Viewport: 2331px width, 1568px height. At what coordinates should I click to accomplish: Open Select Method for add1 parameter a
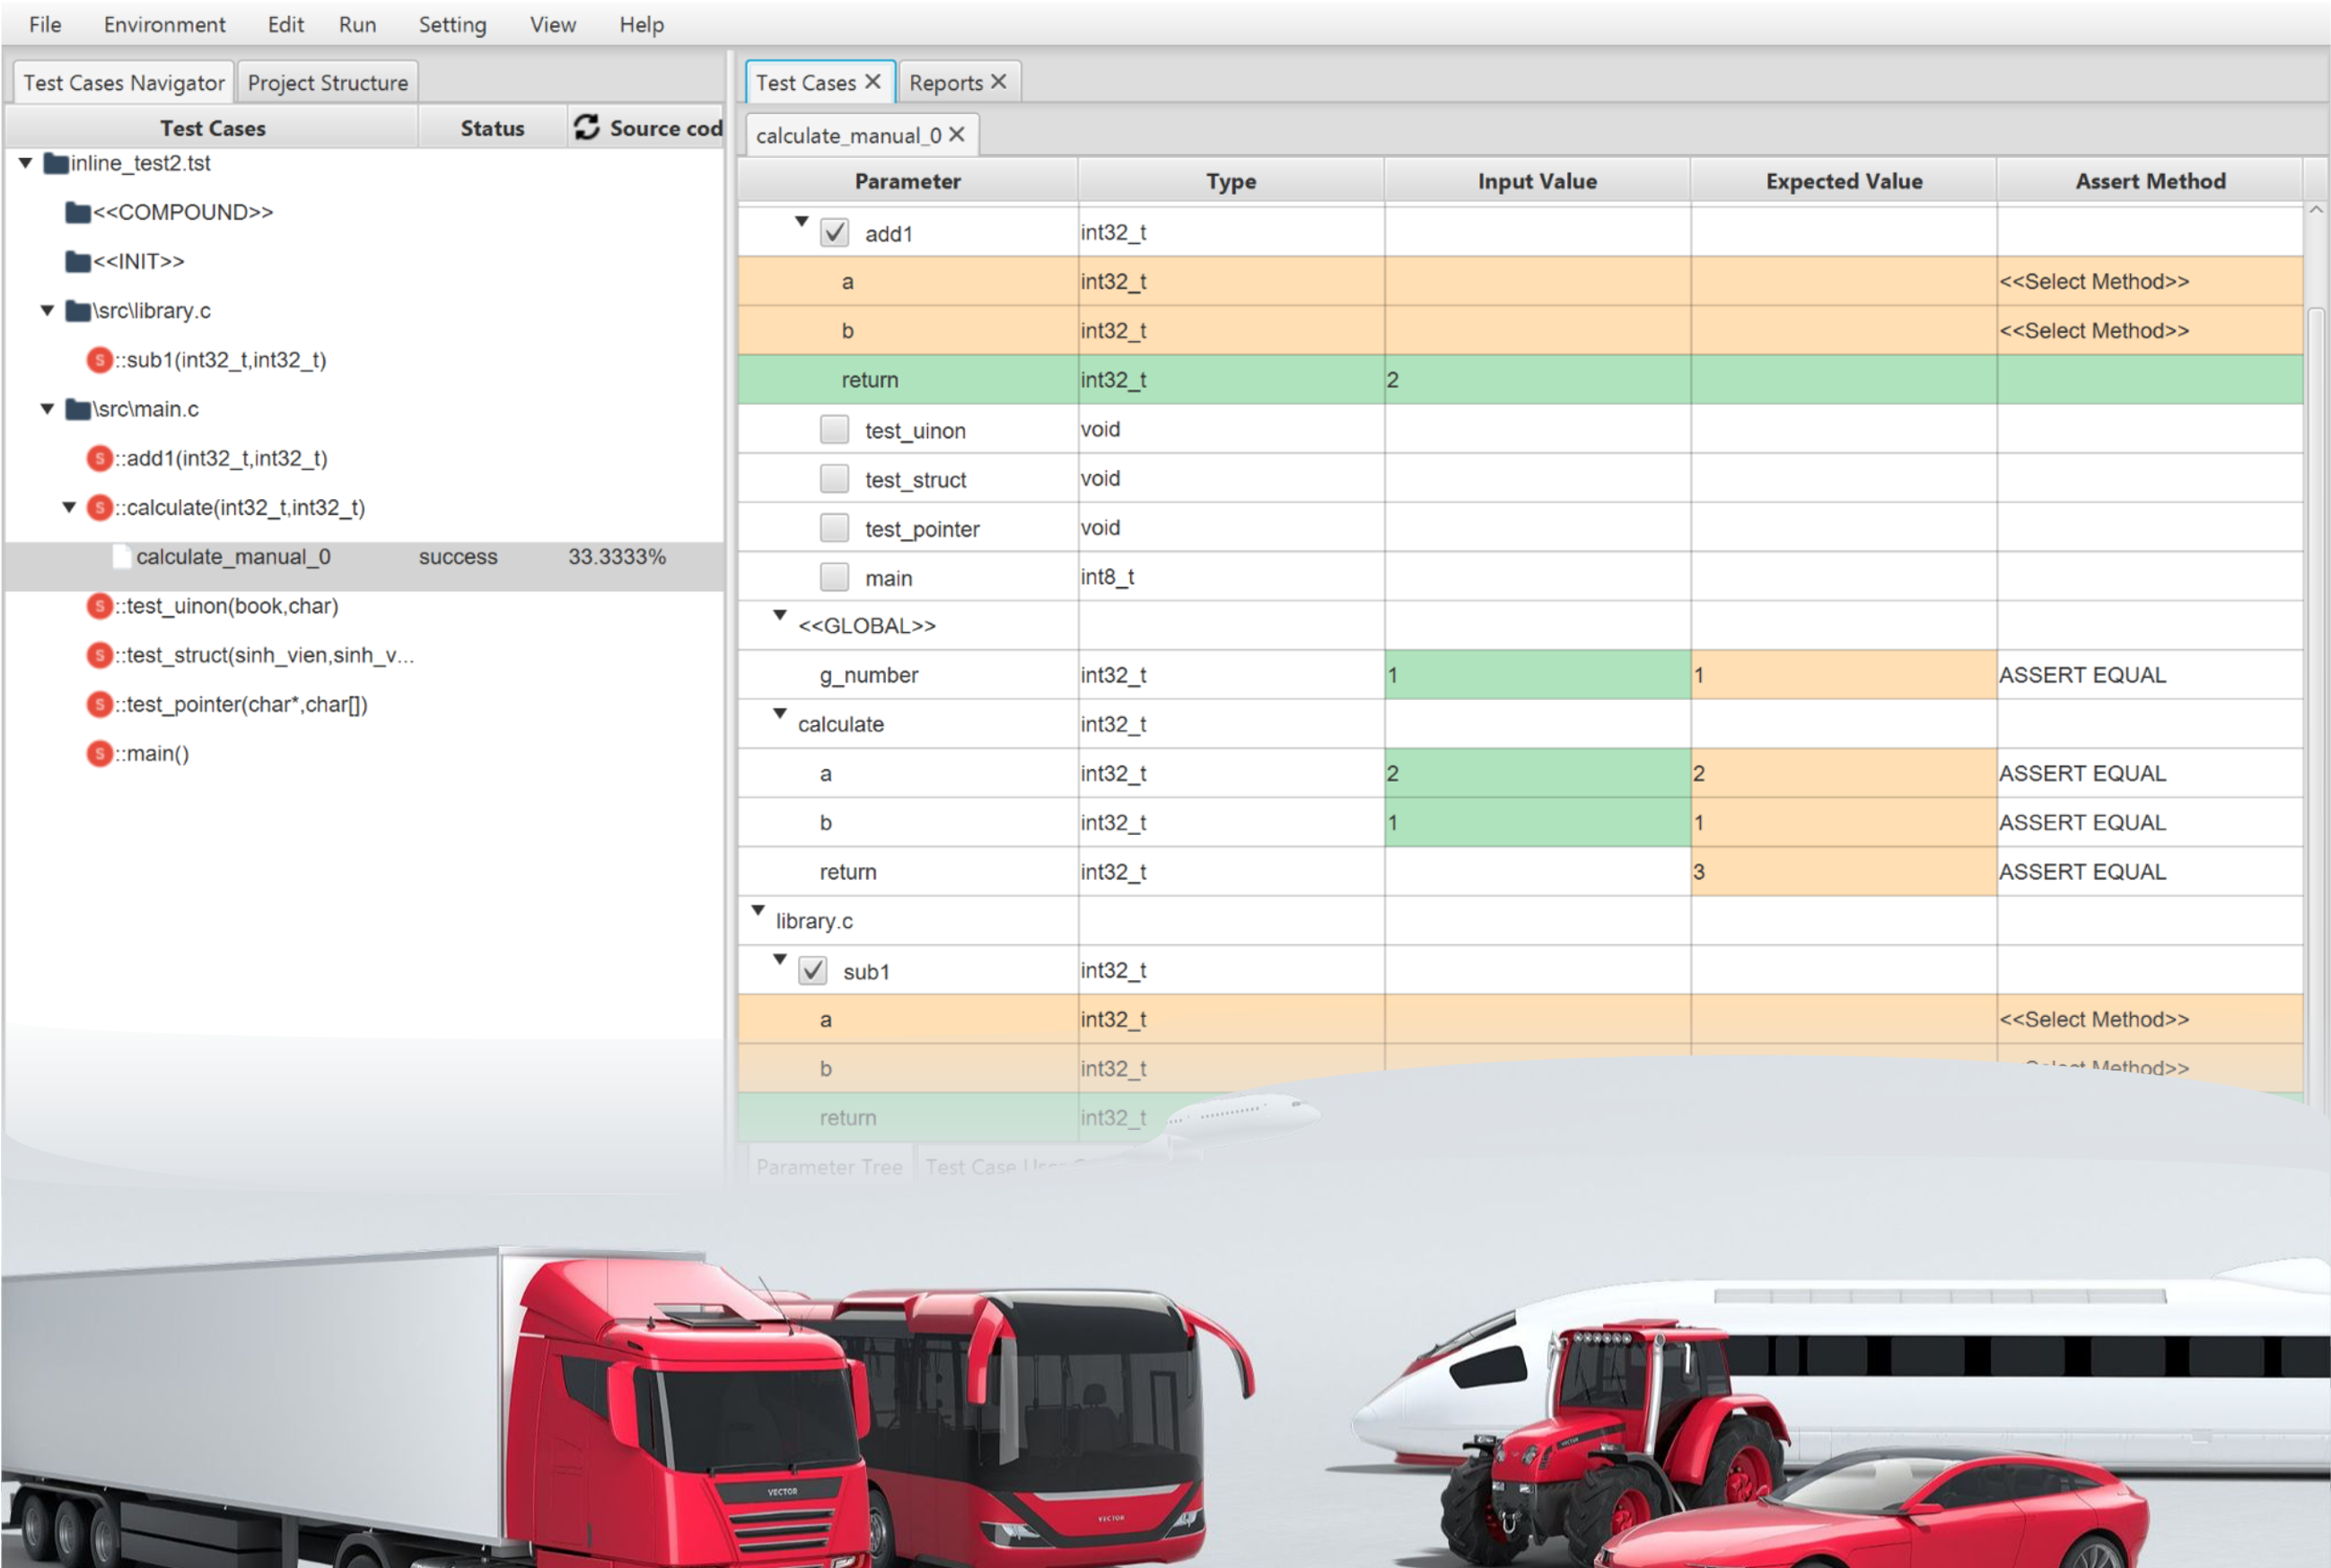(x=2093, y=282)
